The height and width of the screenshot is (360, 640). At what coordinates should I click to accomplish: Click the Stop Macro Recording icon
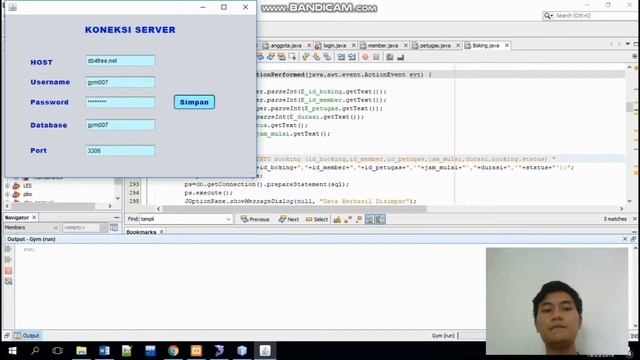pyautogui.click(x=376, y=57)
